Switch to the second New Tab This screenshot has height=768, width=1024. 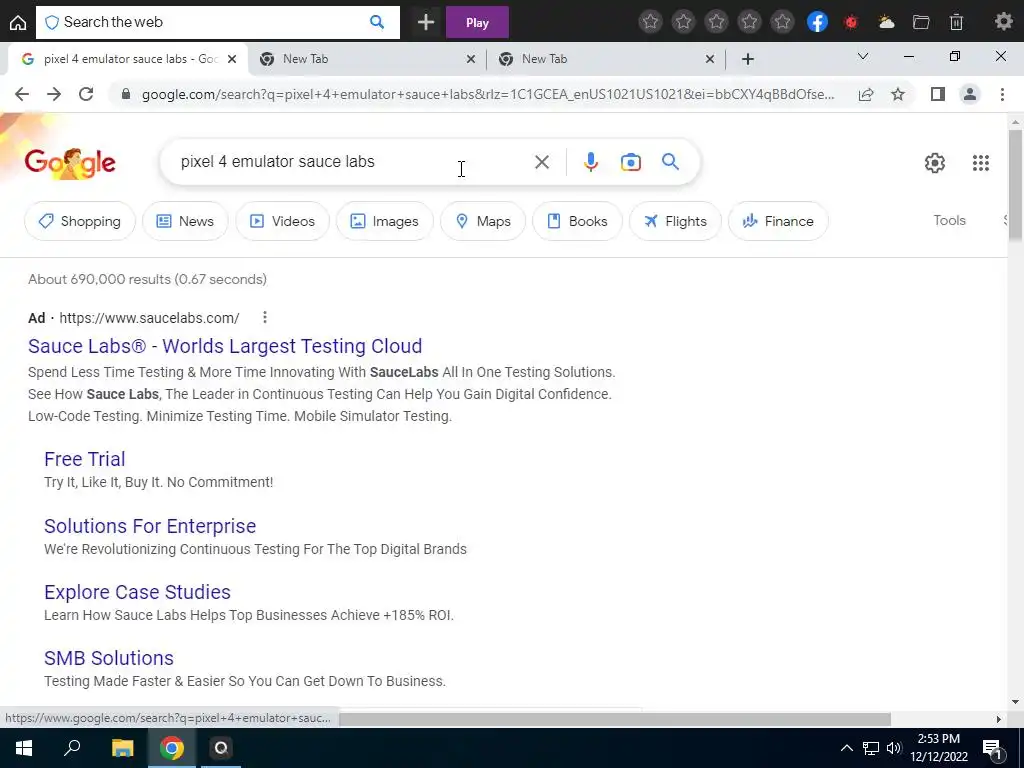(x=606, y=59)
